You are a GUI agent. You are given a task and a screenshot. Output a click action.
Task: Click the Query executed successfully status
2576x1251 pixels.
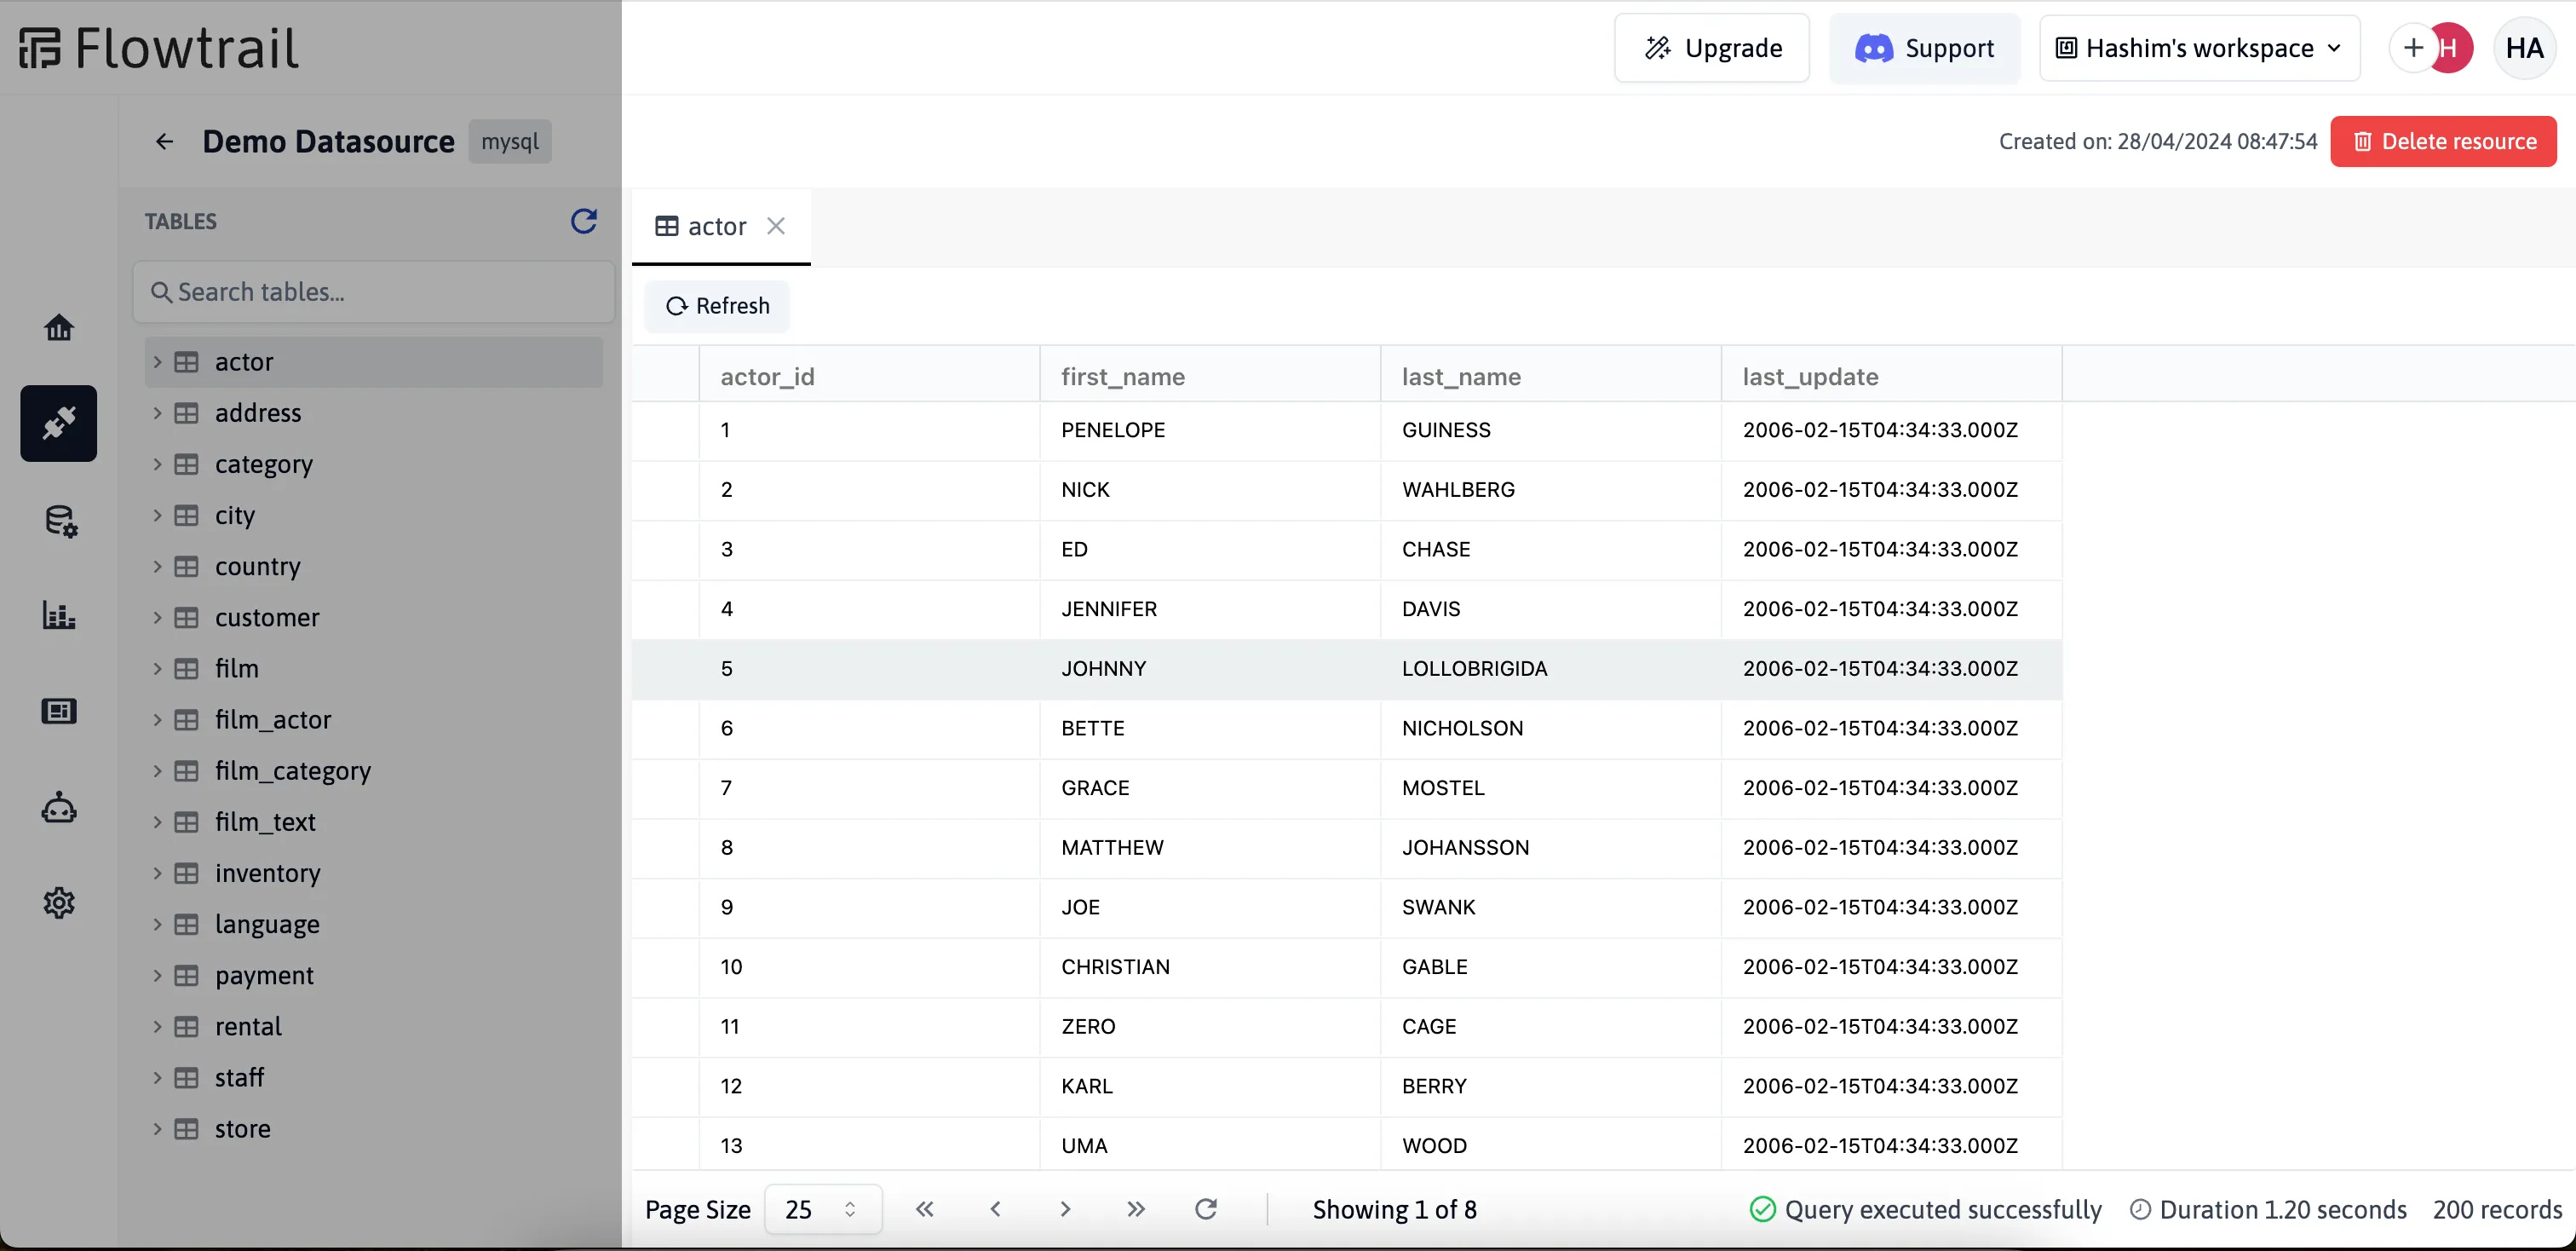pyautogui.click(x=1926, y=1209)
